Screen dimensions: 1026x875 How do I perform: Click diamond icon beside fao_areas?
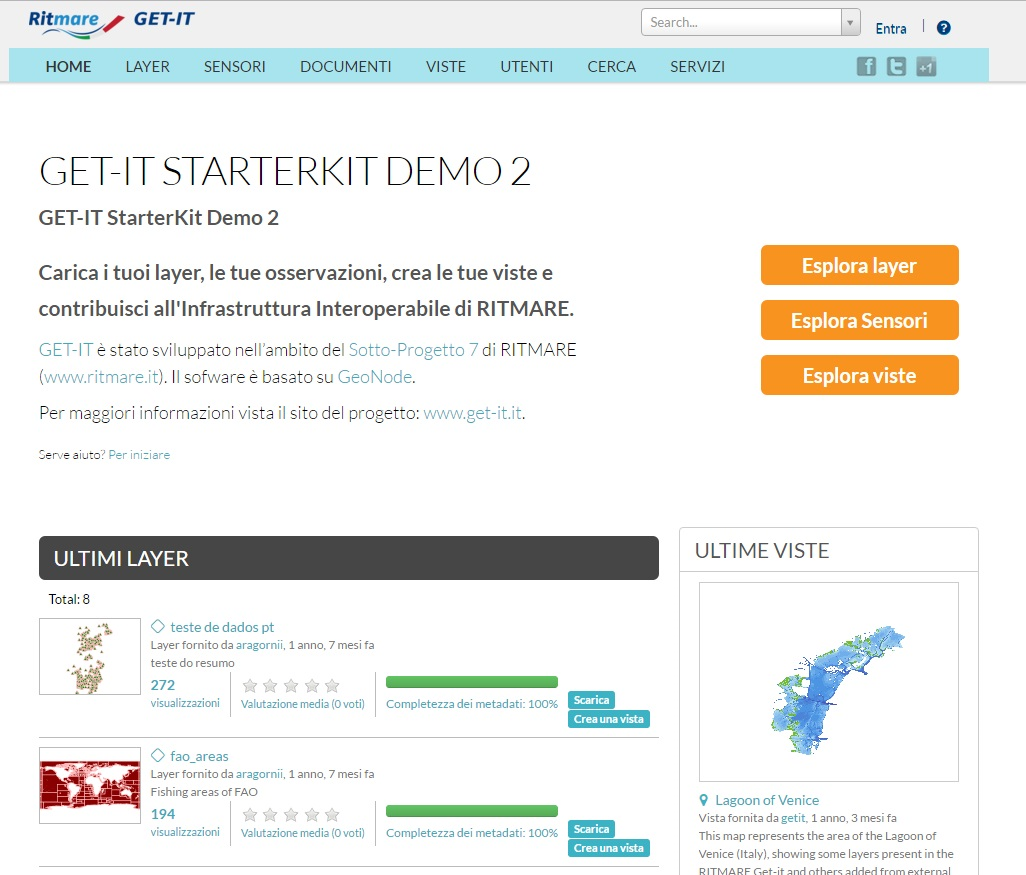[158, 755]
